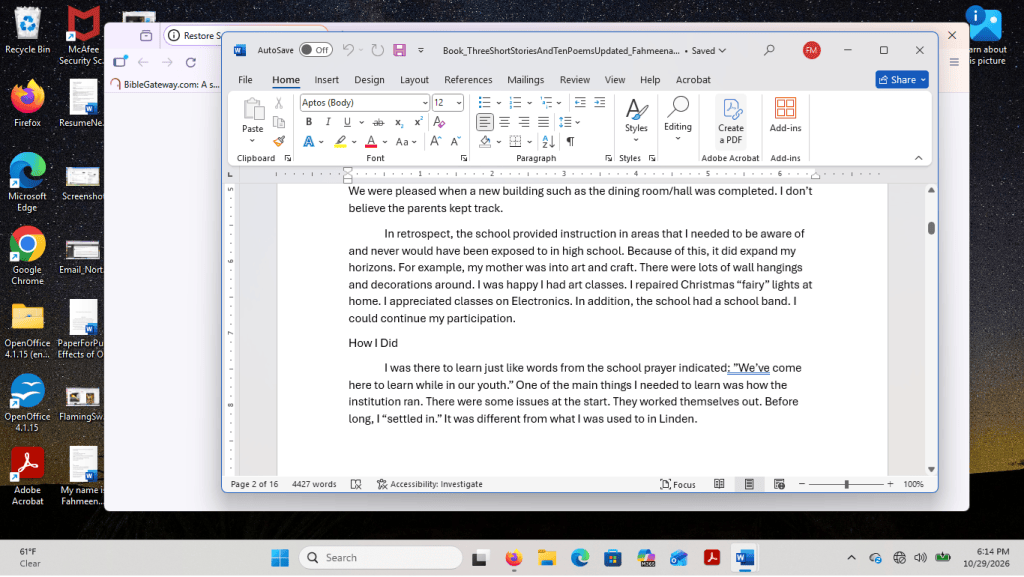1024x577 pixels.
Task: Cut selection with the scissors icon
Action: pyautogui.click(x=279, y=102)
